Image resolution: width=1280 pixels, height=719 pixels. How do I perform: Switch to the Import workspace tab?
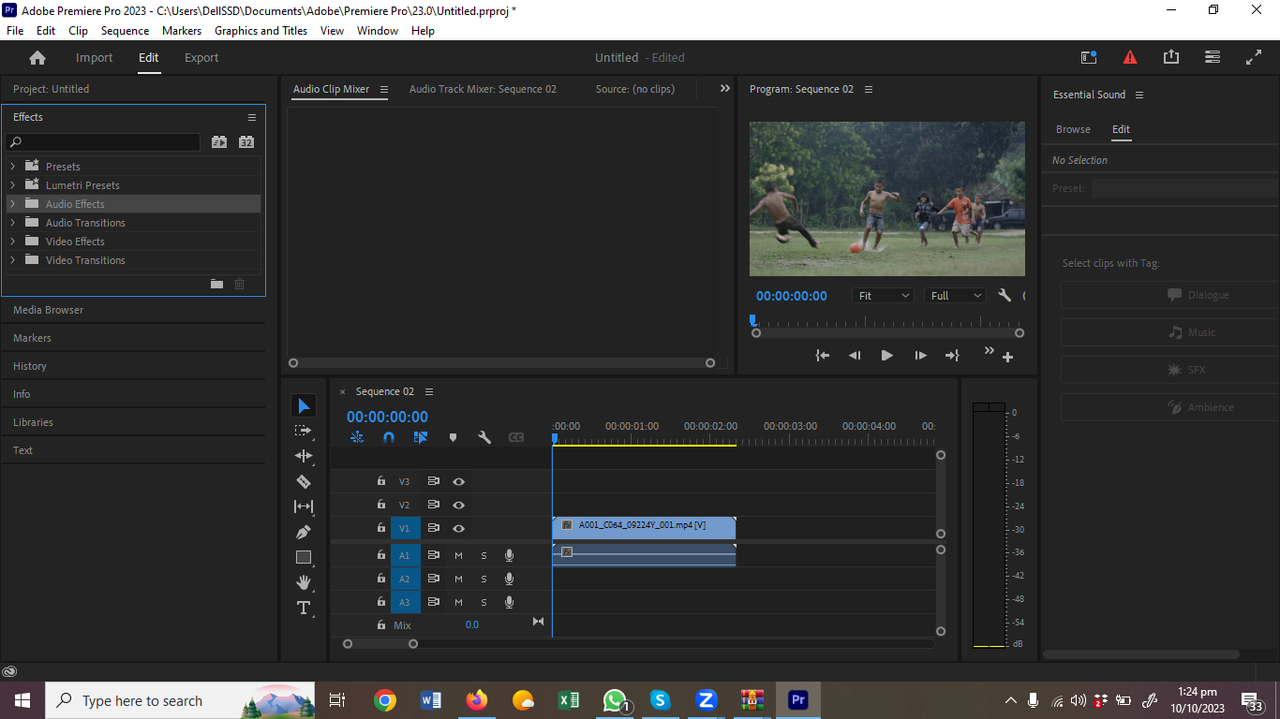(94, 58)
